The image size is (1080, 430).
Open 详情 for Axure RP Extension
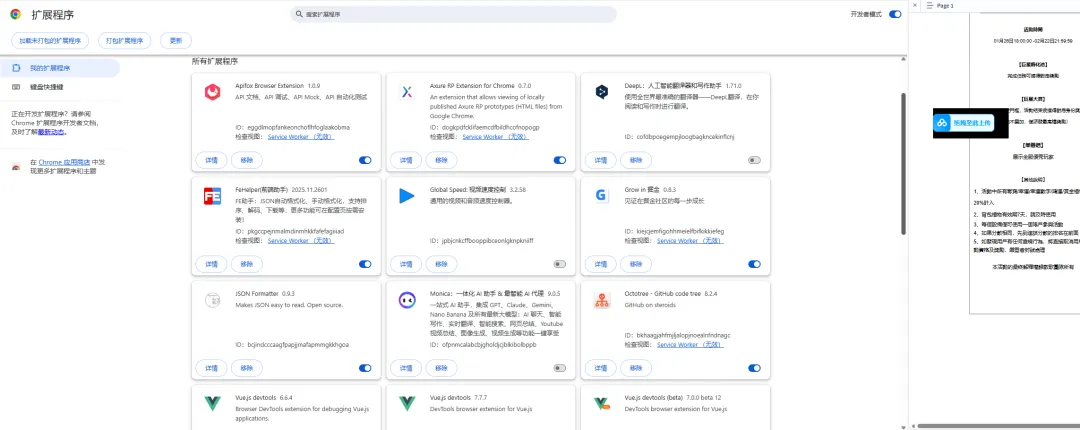pos(406,160)
